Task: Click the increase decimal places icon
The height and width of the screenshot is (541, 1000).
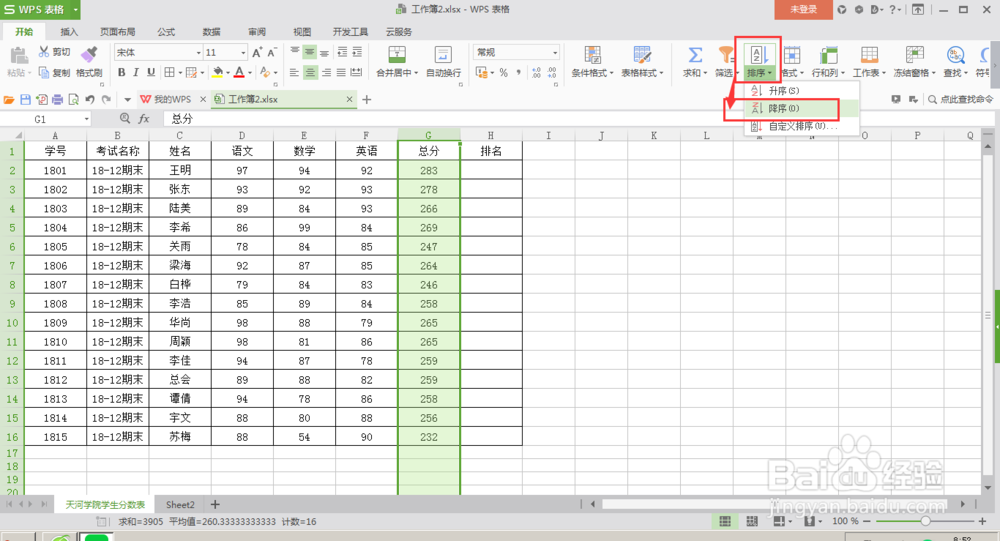Action: click(536, 73)
